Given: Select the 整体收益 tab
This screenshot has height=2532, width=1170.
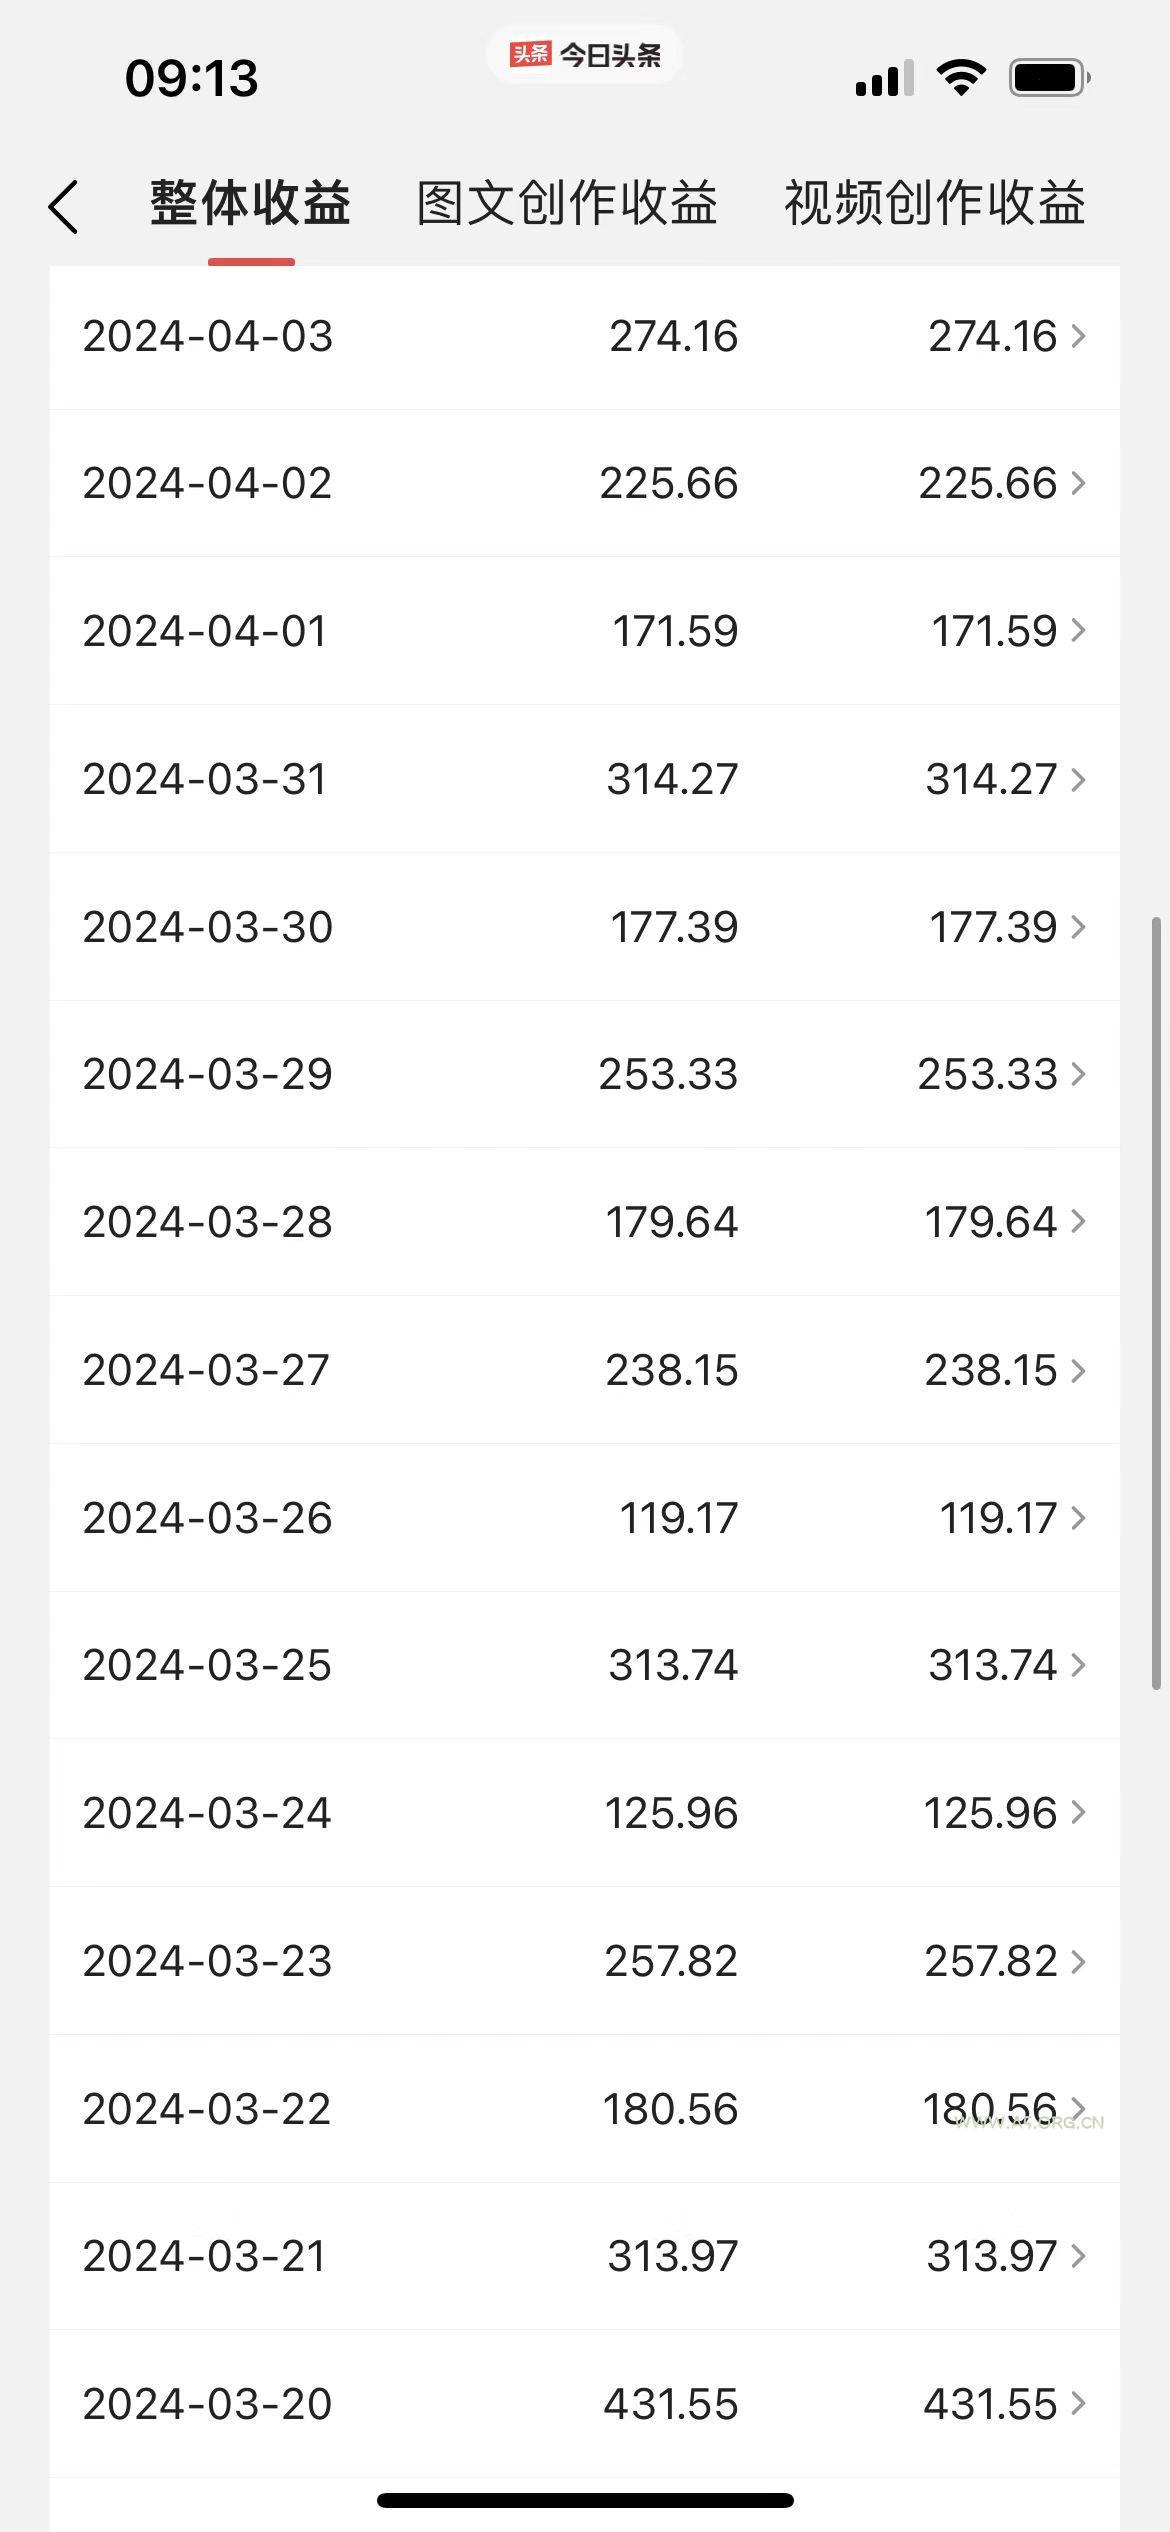Looking at the screenshot, I should [x=251, y=203].
